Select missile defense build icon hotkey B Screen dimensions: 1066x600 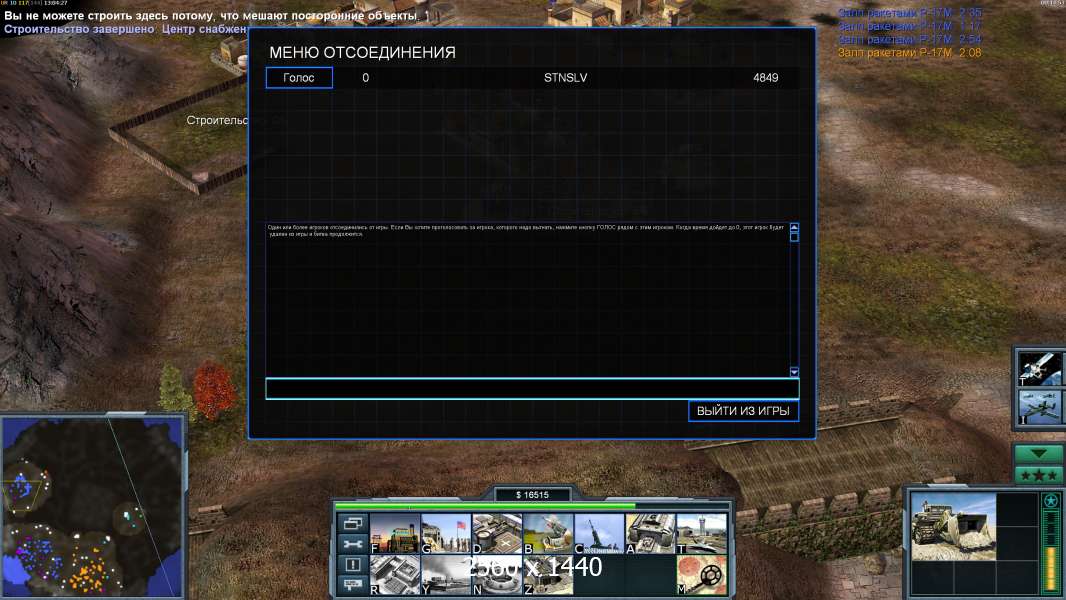click(548, 533)
